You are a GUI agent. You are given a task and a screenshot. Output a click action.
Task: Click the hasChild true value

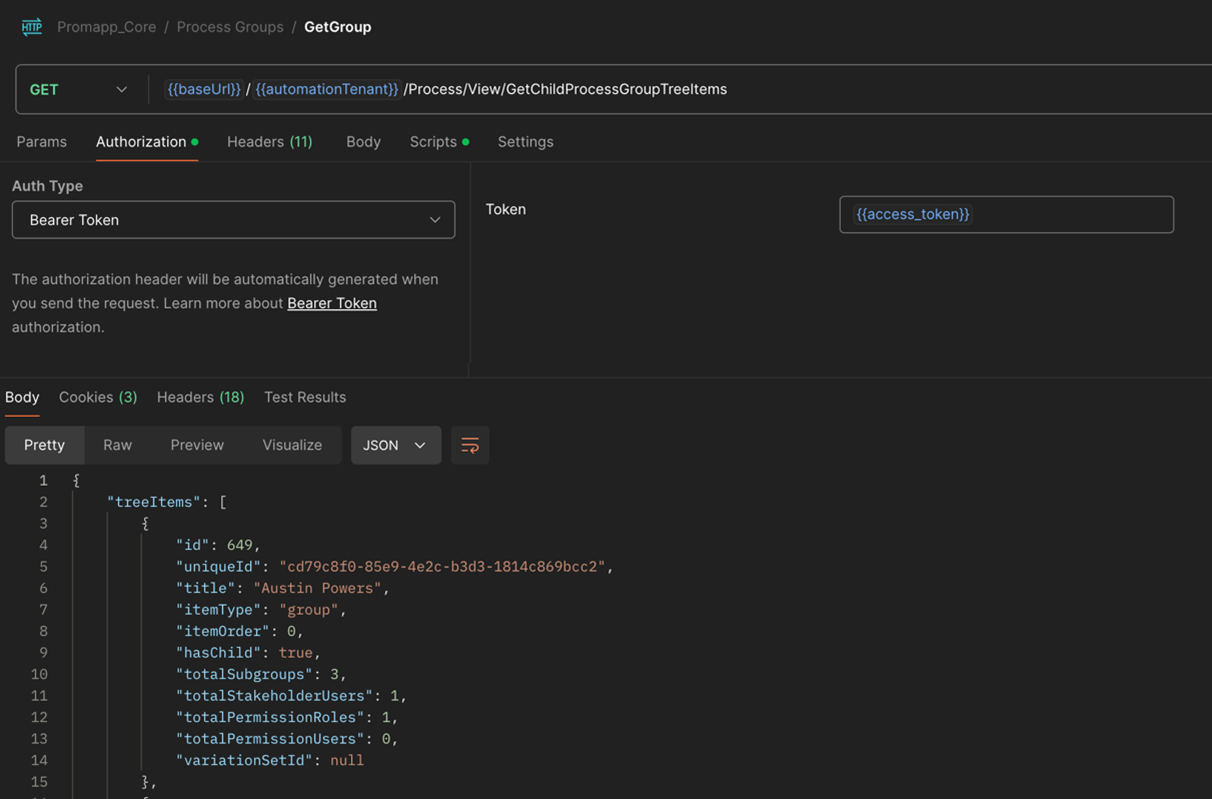[296, 652]
